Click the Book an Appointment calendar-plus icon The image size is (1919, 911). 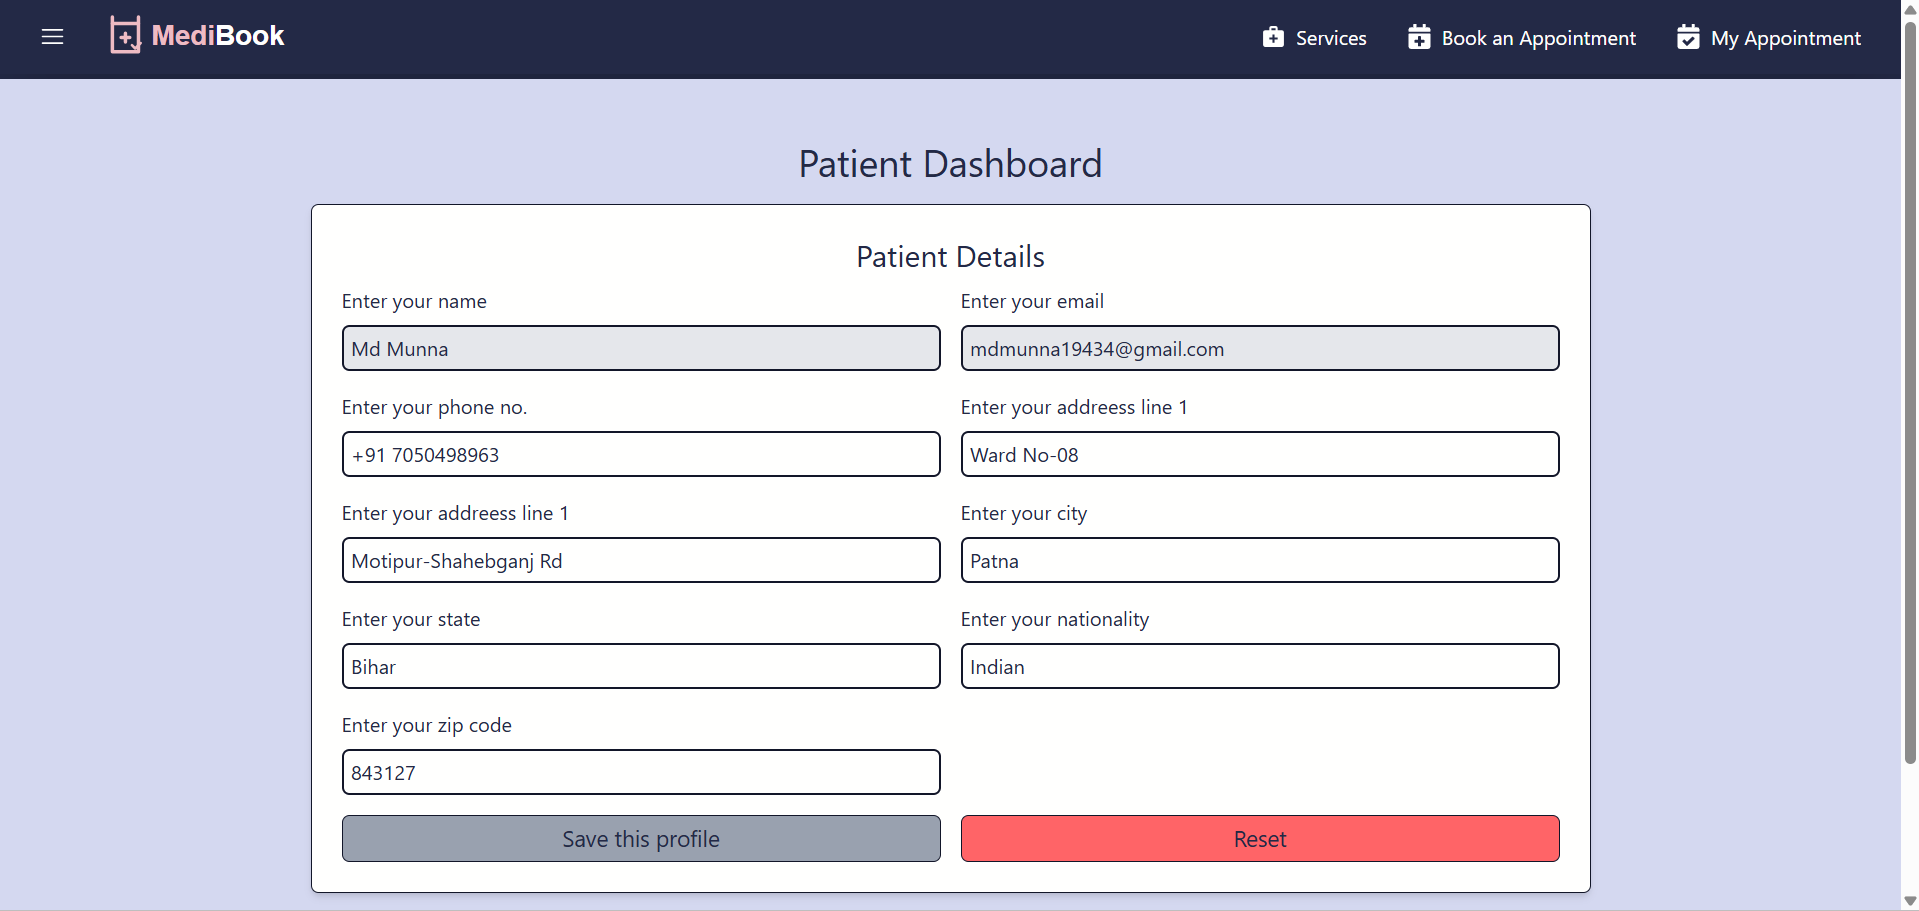[x=1419, y=36]
